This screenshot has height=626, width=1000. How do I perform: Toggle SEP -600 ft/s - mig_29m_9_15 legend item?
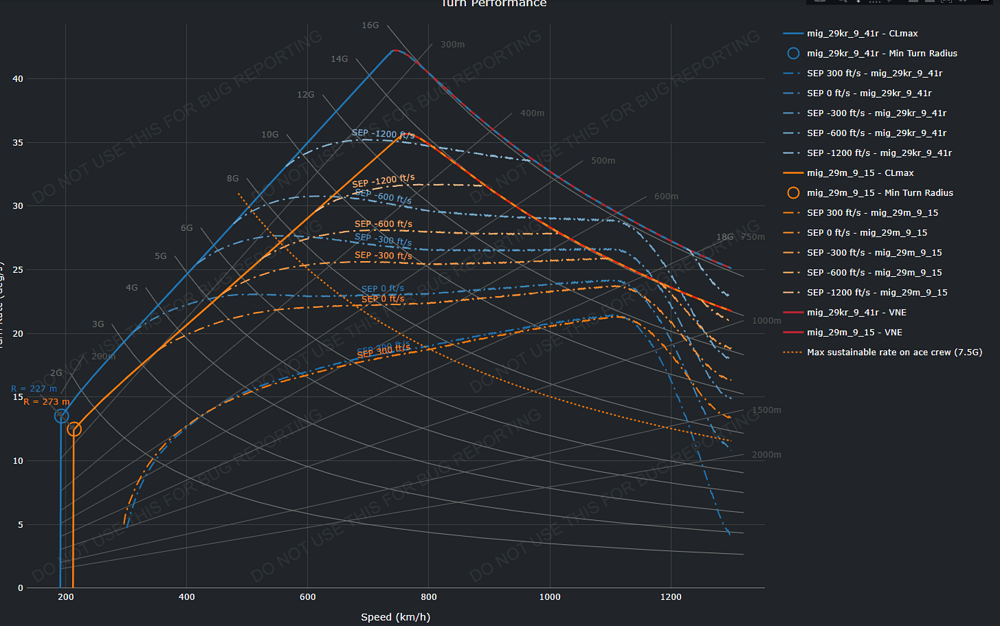862,272
